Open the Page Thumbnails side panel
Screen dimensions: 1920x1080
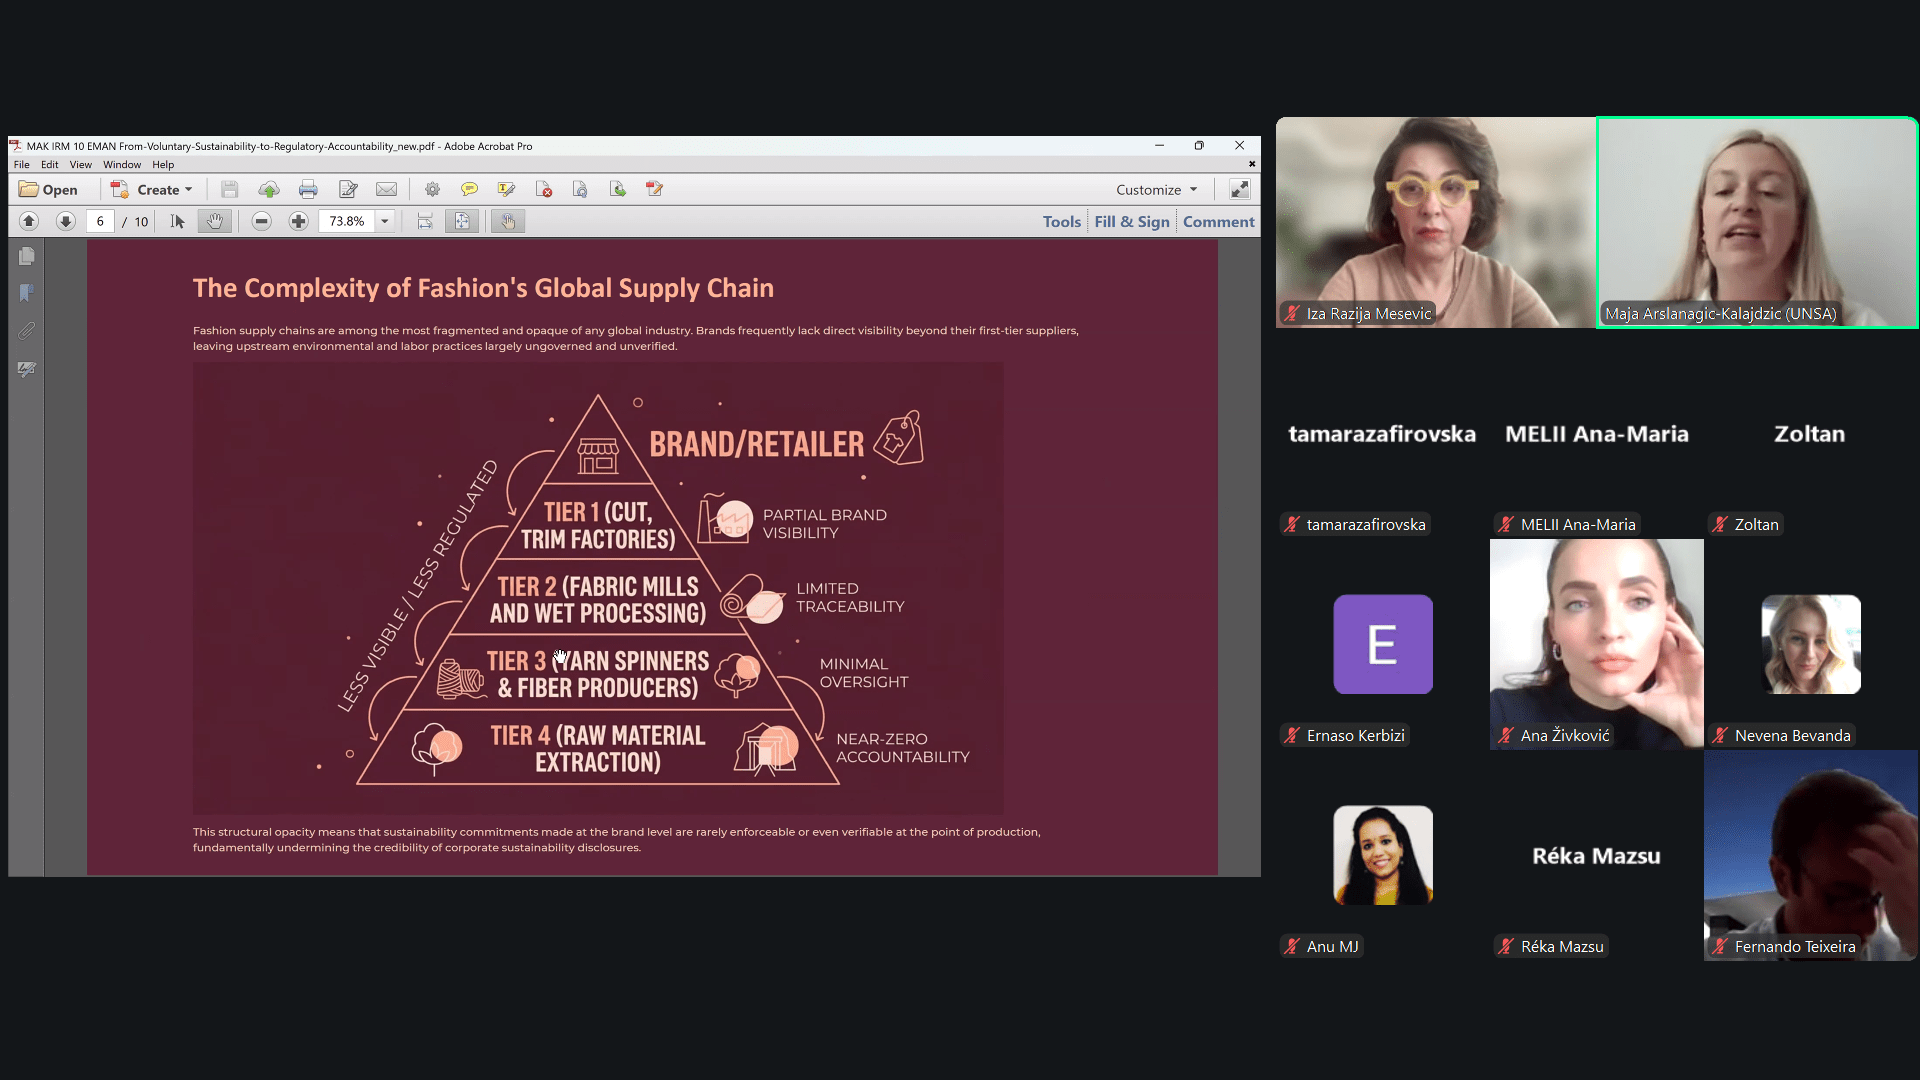(x=27, y=256)
